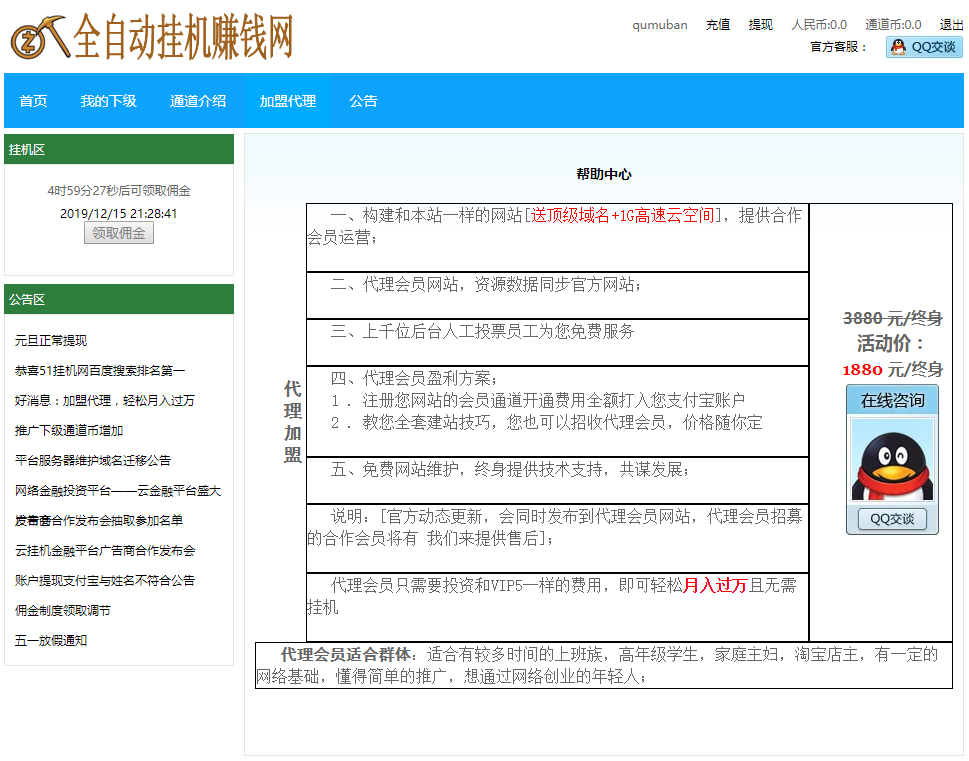
Task: Click the 3880 元/终身 strikethrough price
Action: (x=892, y=318)
